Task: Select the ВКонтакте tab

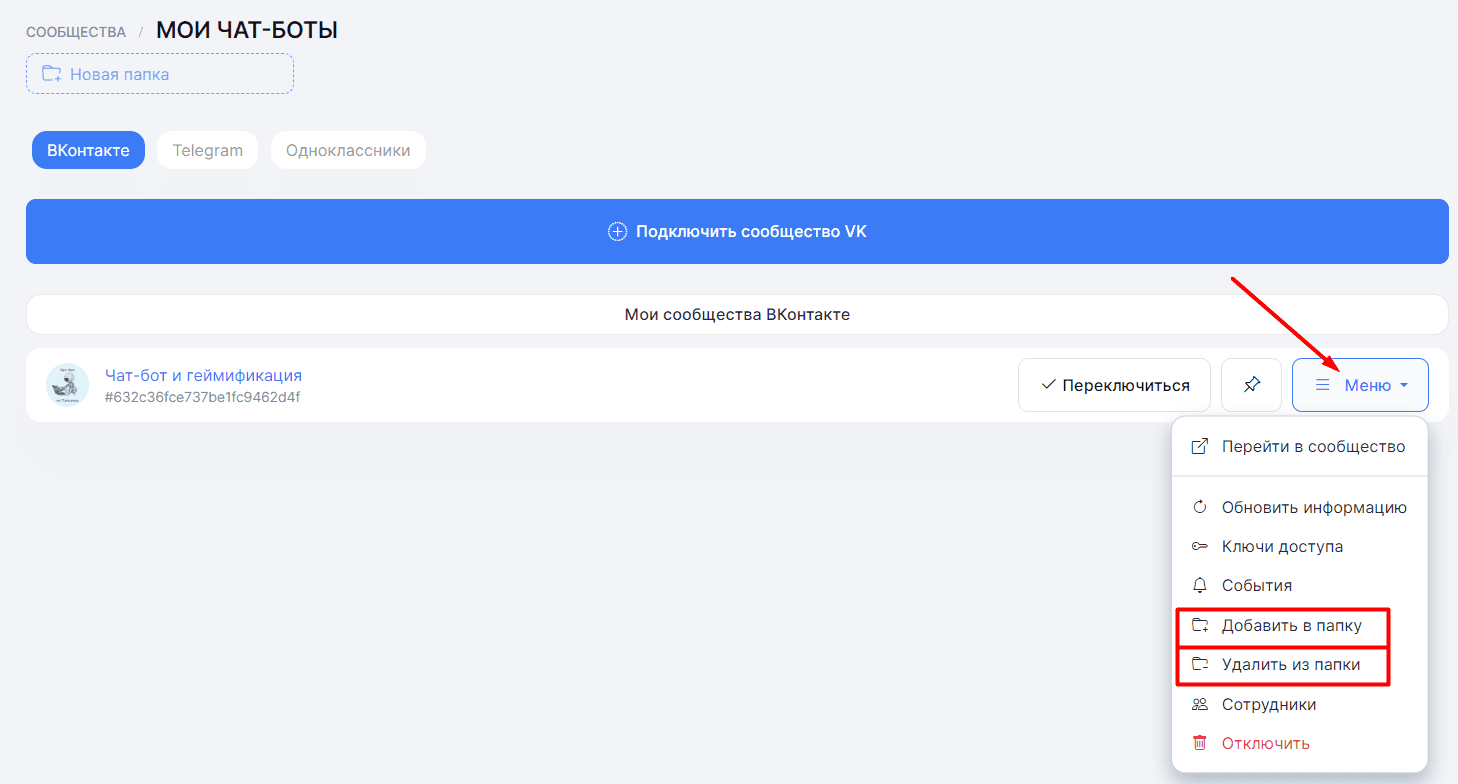Action: (88, 151)
